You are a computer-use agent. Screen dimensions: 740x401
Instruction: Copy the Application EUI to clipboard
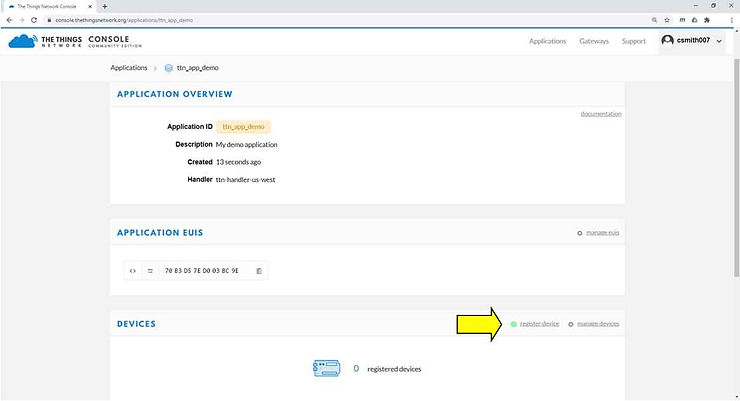[258, 271]
